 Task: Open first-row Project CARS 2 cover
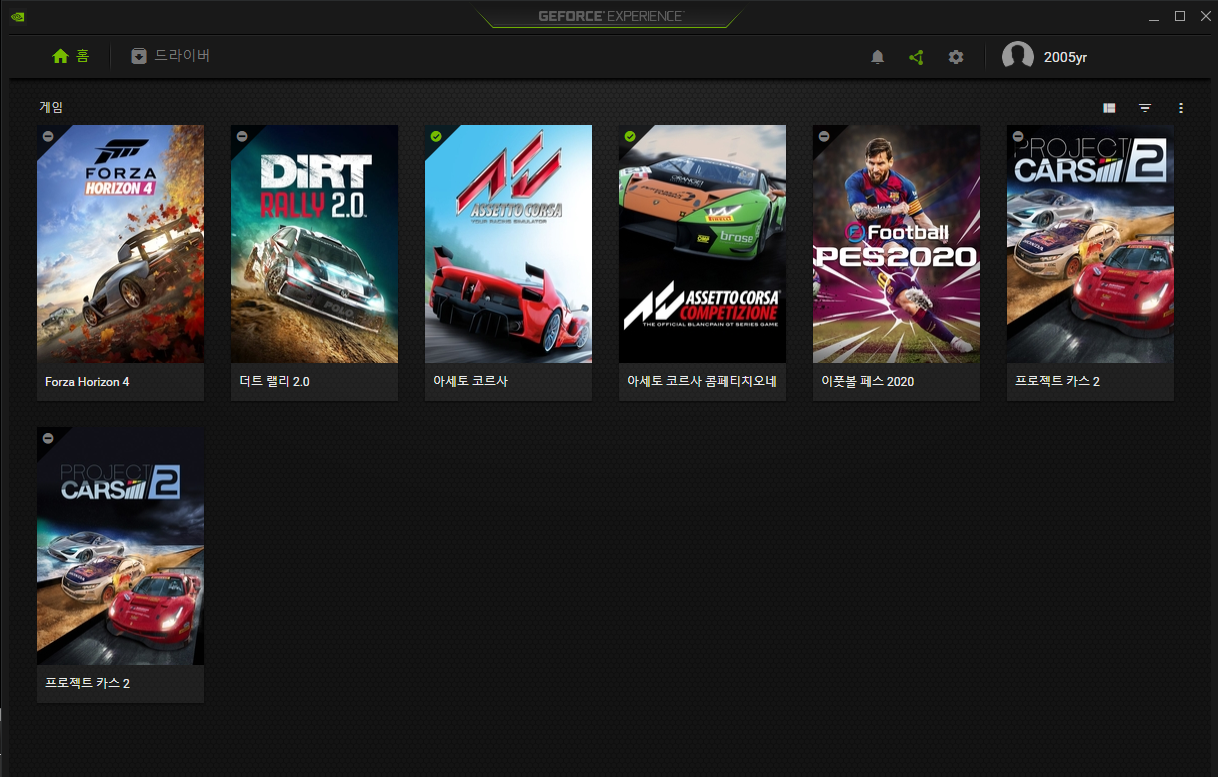point(1090,244)
